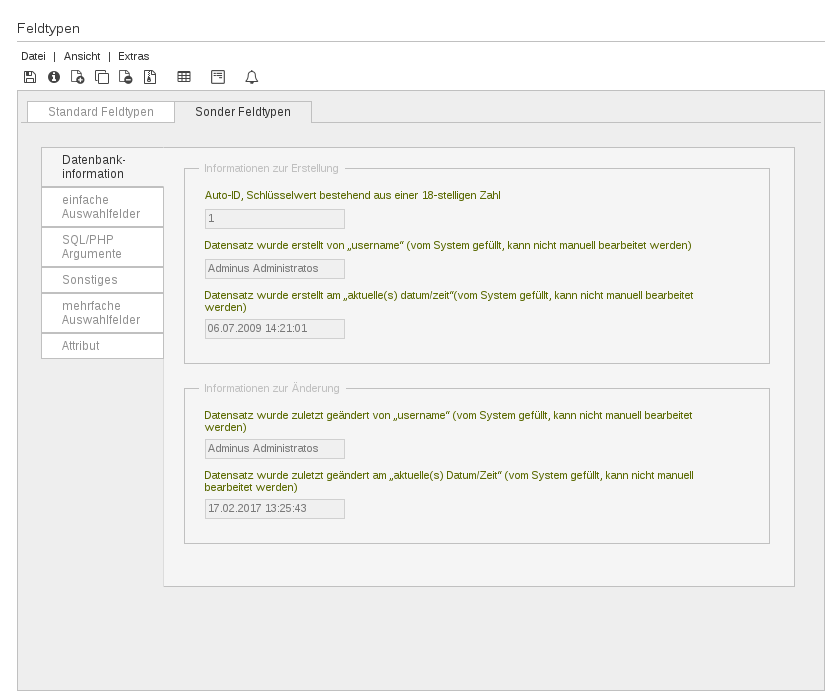Create new record with plus-document icon
This screenshot has height=699, width=834.
(78, 77)
